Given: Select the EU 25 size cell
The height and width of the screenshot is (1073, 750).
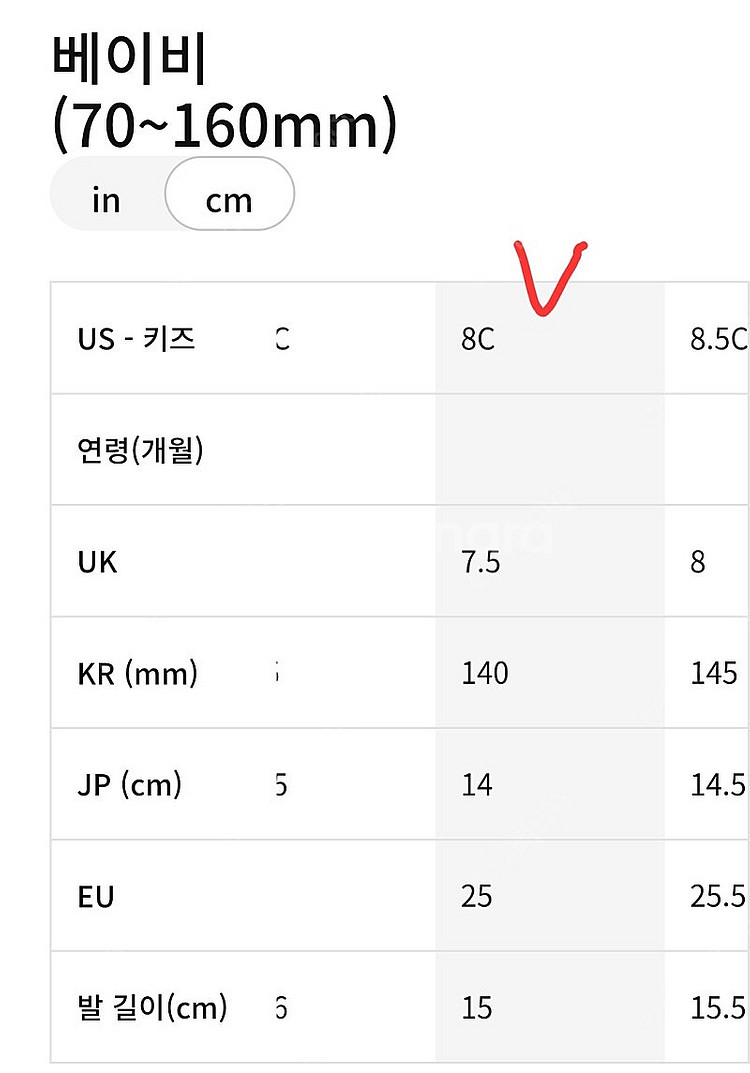Looking at the screenshot, I should point(549,896).
